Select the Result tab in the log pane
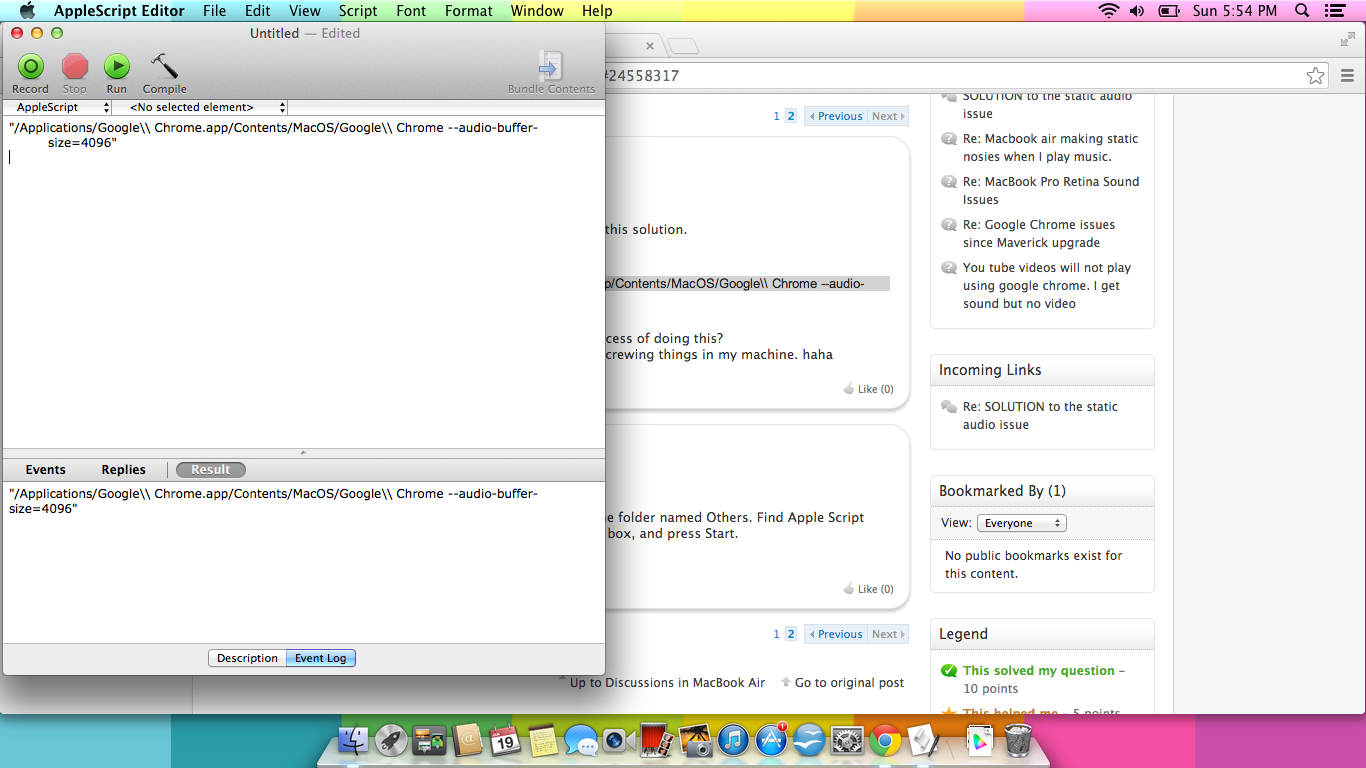1366x768 pixels. (210, 470)
